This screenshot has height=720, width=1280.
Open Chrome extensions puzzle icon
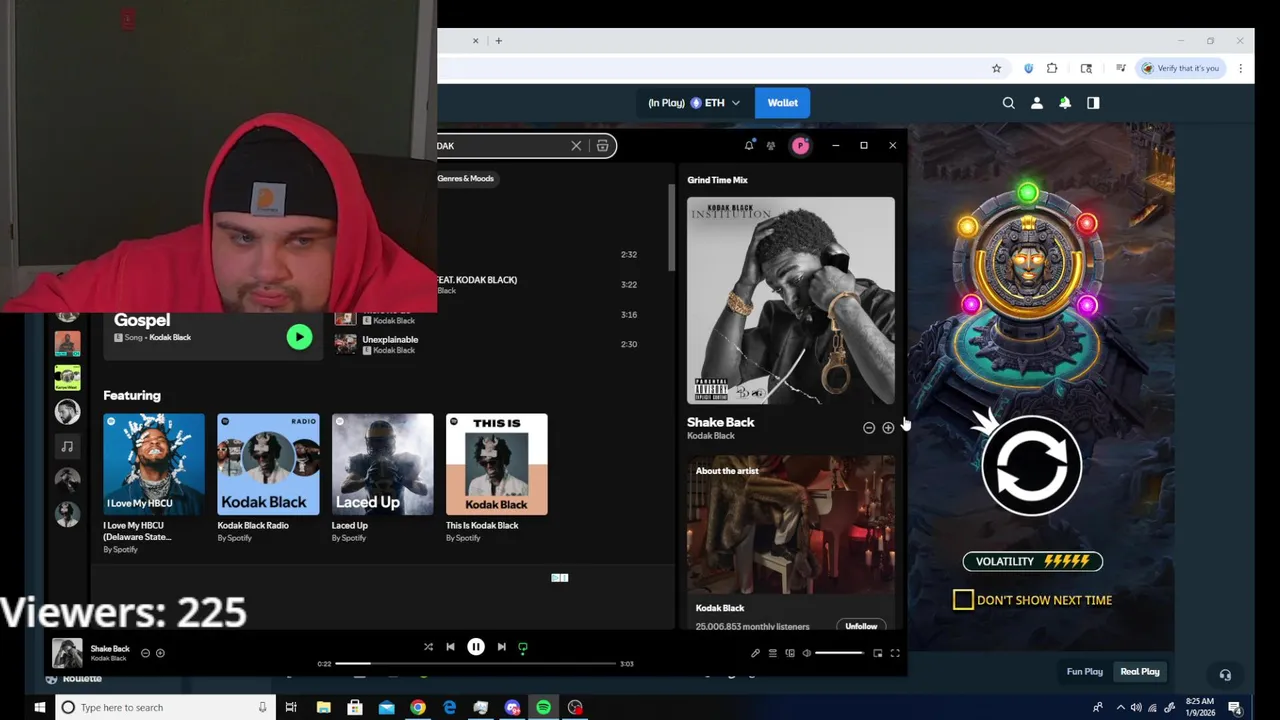coord(1052,68)
